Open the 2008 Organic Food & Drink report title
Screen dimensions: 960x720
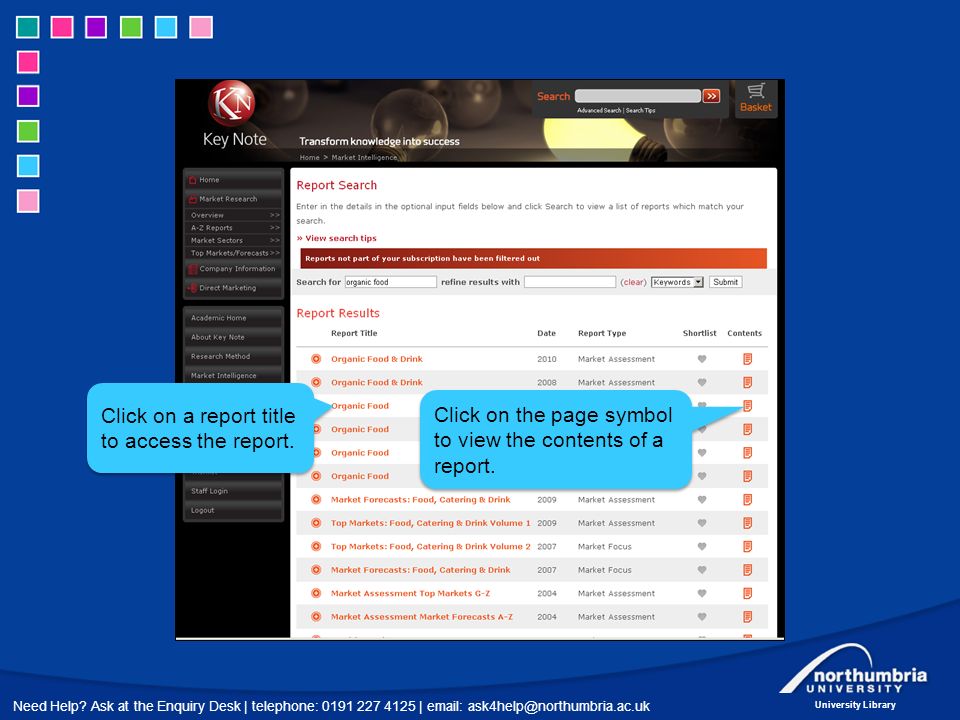click(x=377, y=382)
